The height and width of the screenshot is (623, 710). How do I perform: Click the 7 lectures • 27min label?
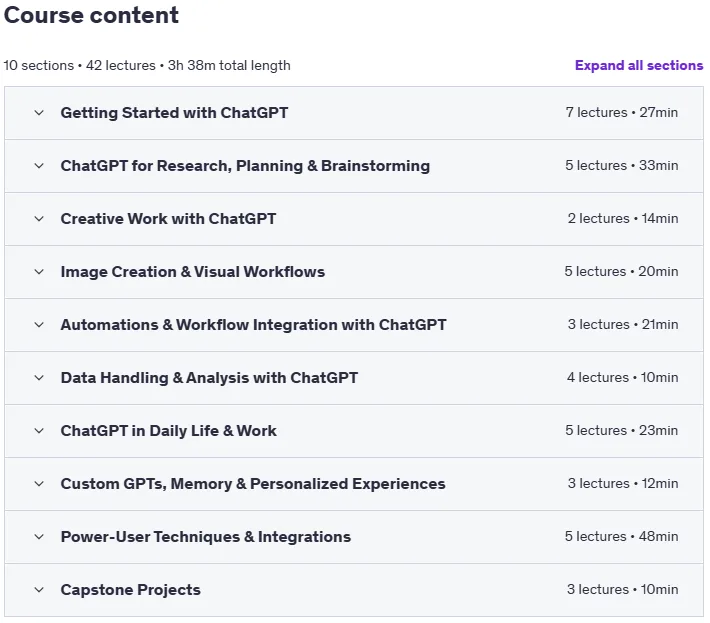tap(622, 112)
